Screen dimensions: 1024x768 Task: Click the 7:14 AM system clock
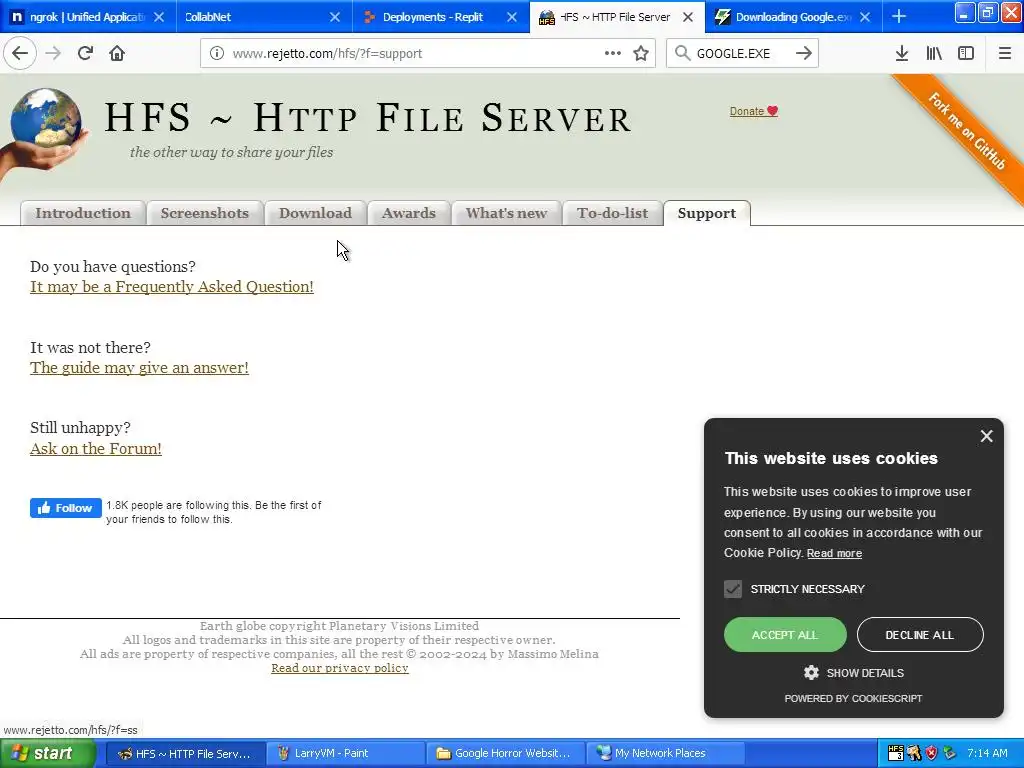[x=987, y=753]
